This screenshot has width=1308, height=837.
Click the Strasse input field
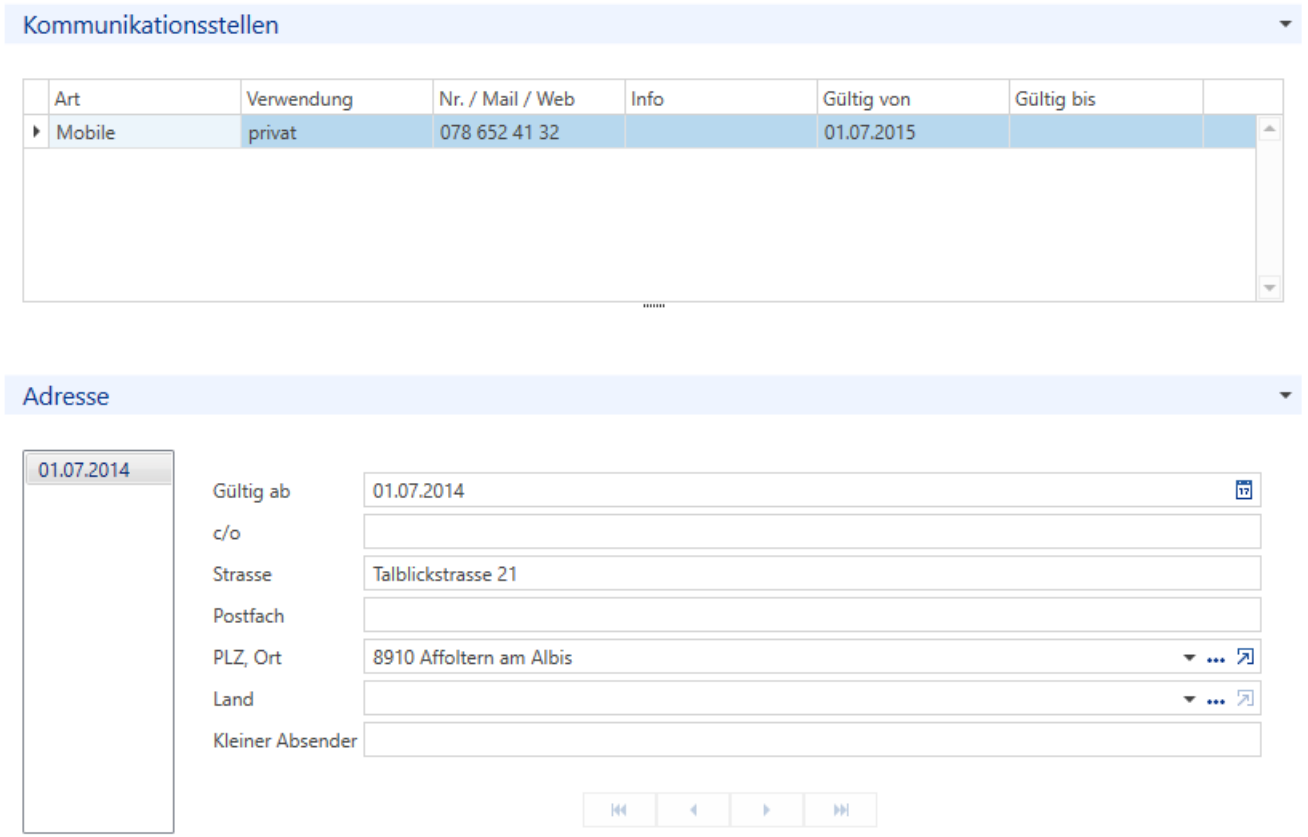812,574
